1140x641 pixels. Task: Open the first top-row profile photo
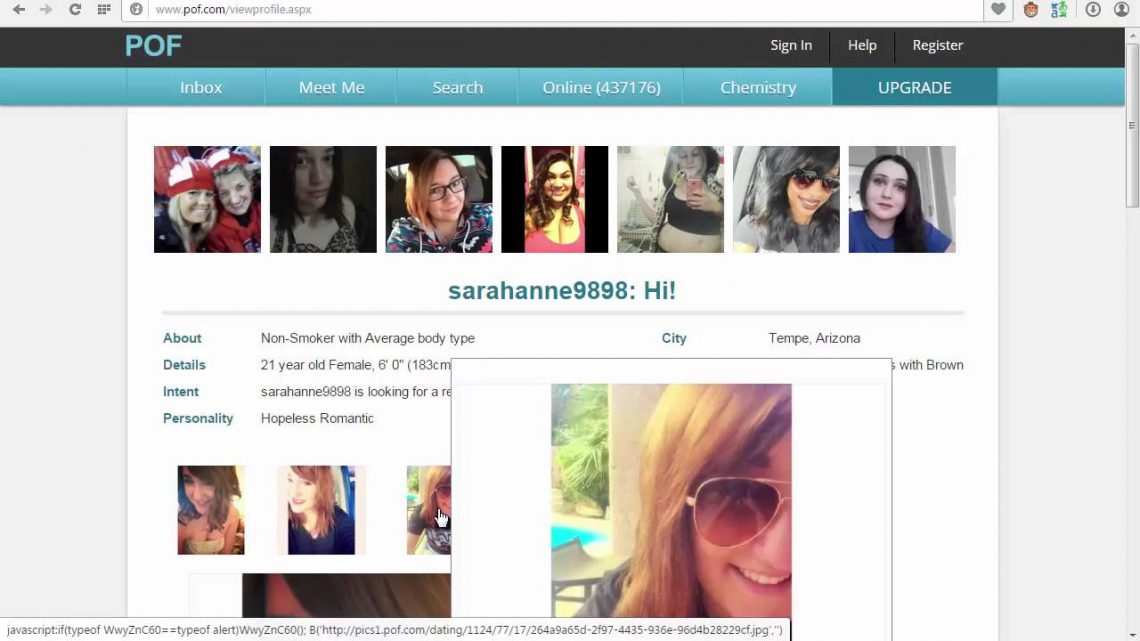click(x=206, y=198)
